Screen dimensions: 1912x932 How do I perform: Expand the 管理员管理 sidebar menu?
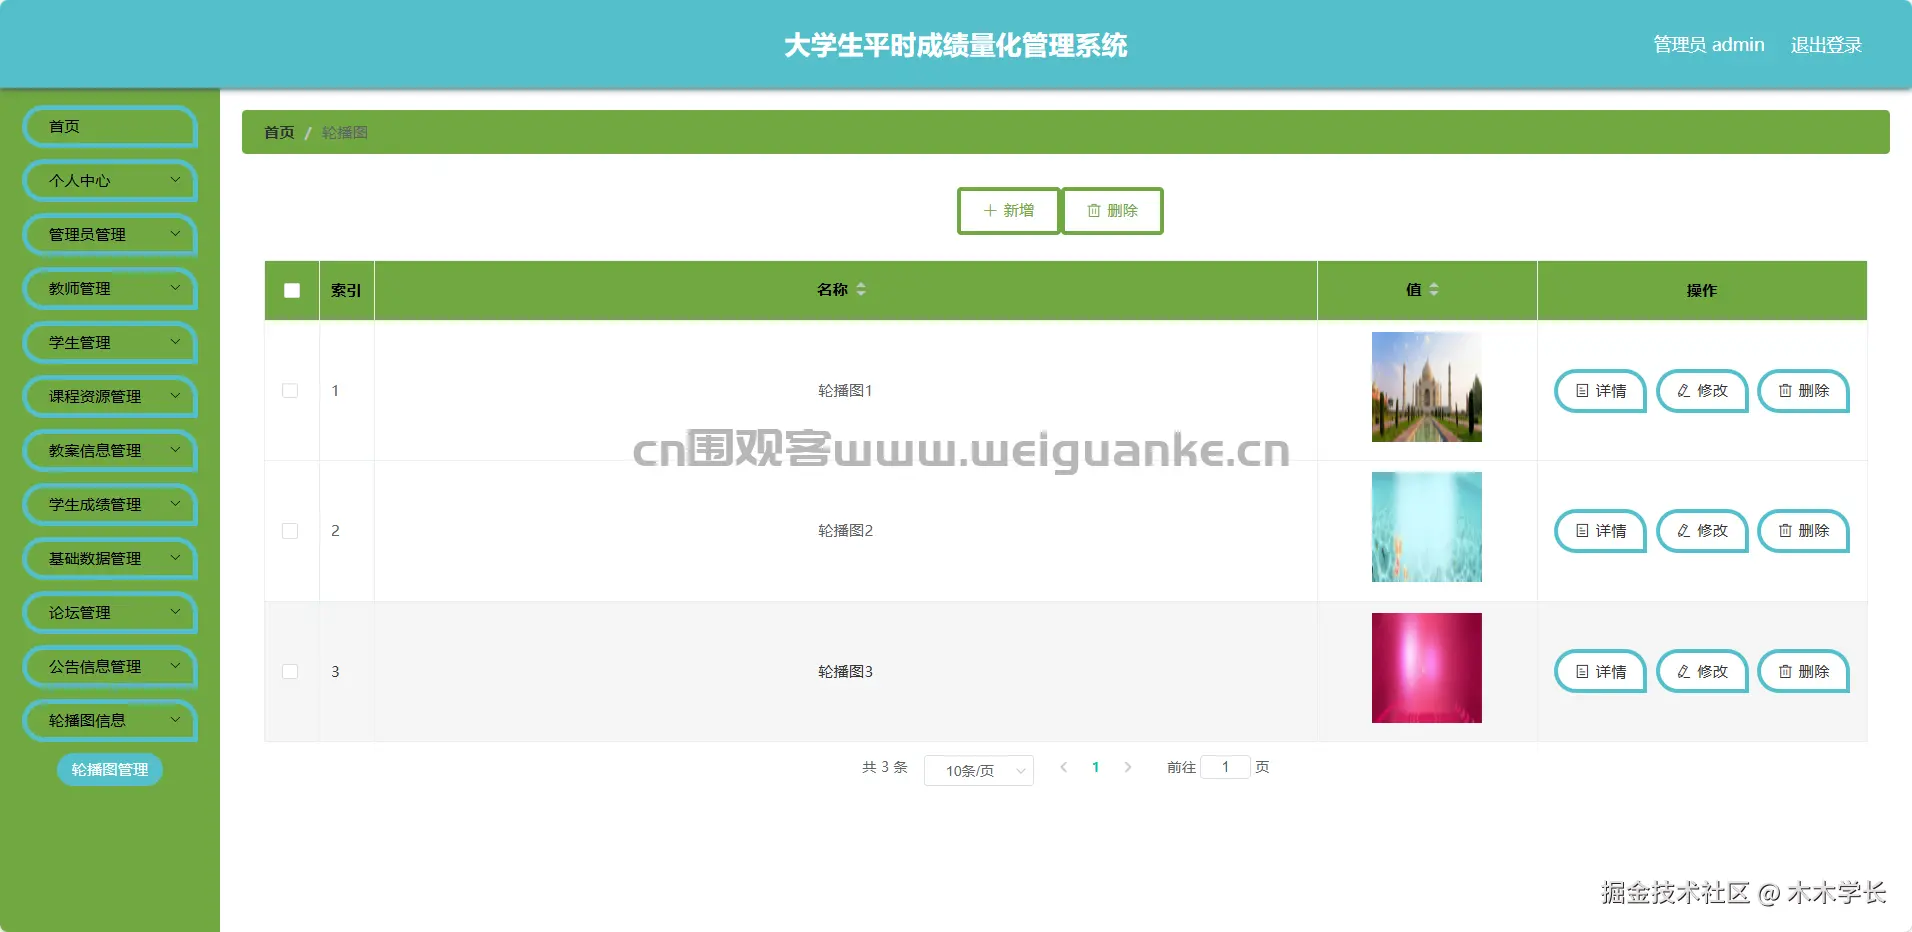[110, 235]
